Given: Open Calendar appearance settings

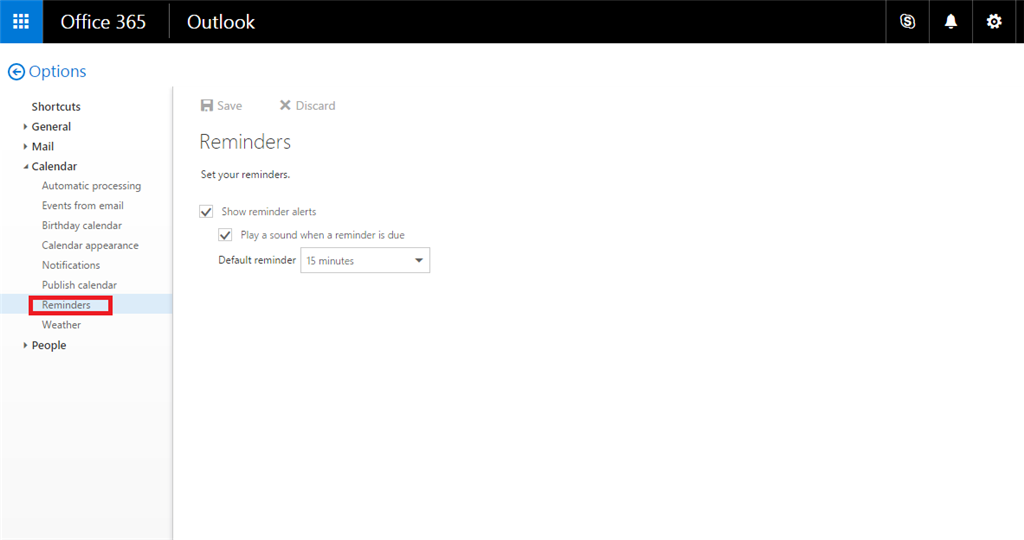Looking at the screenshot, I should click(x=90, y=246).
